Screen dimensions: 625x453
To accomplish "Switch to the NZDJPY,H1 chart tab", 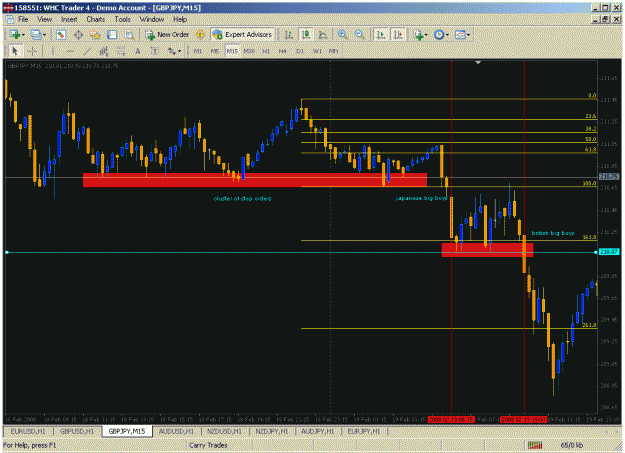I will (272, 431).
